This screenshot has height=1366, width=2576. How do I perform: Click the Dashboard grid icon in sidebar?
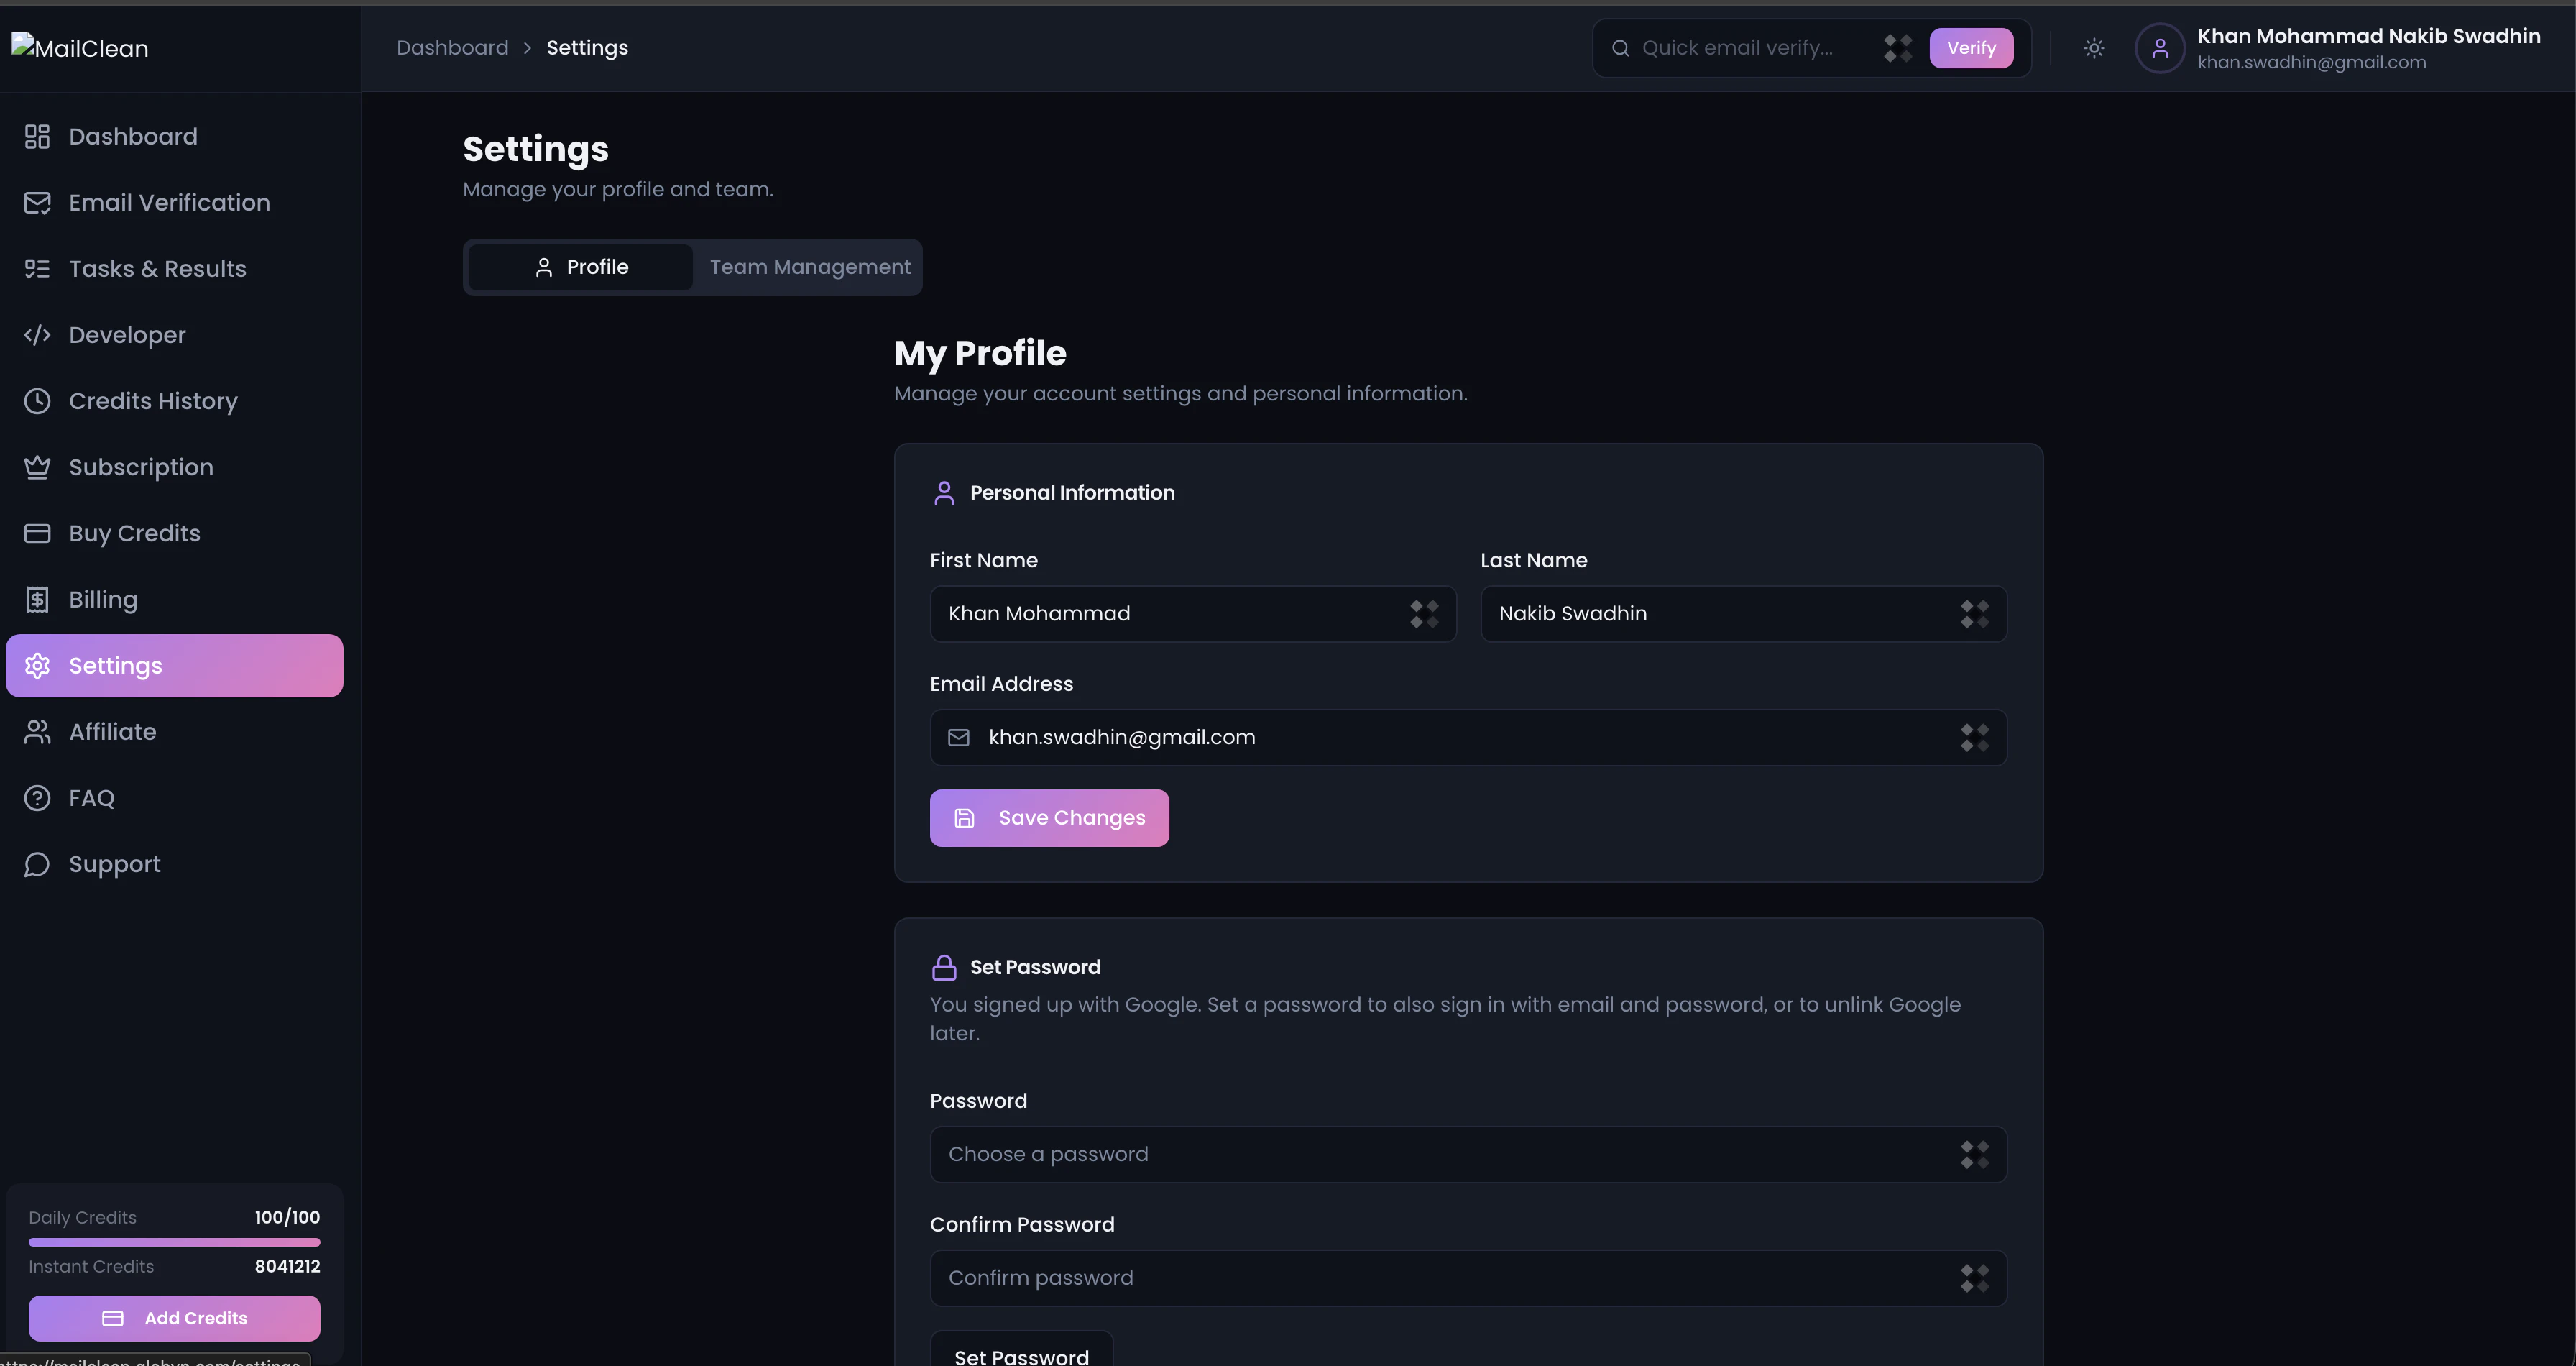pos(37,137)
